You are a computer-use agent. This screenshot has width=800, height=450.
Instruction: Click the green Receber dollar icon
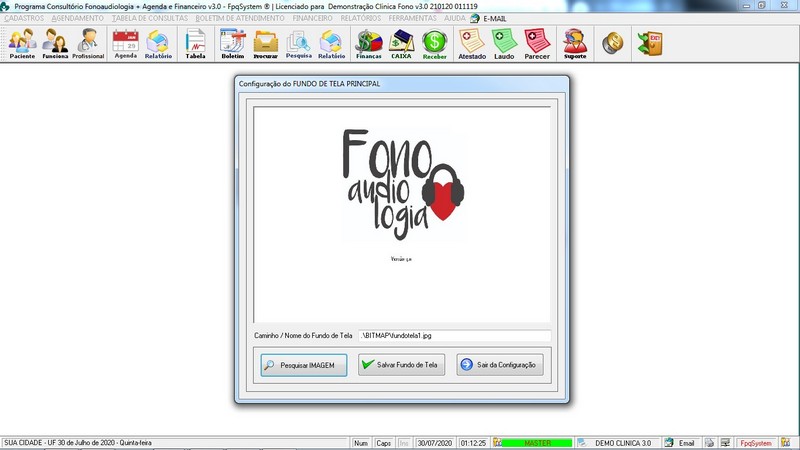(x=435, y=44)
